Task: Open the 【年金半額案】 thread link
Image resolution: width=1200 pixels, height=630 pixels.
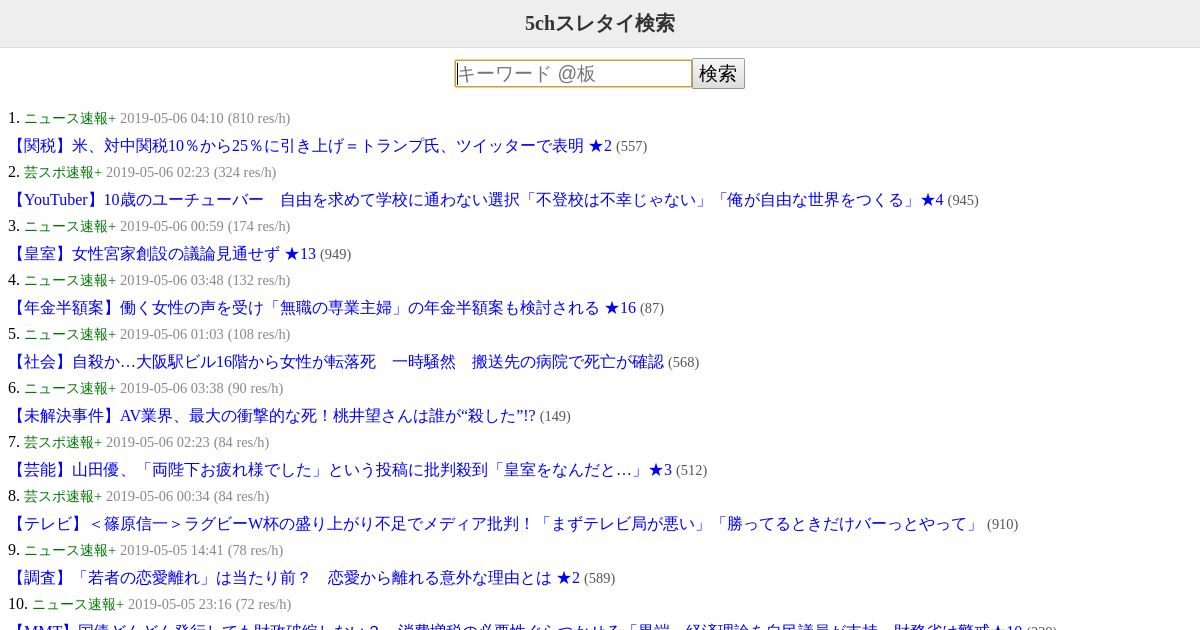Action: [322, 308]
